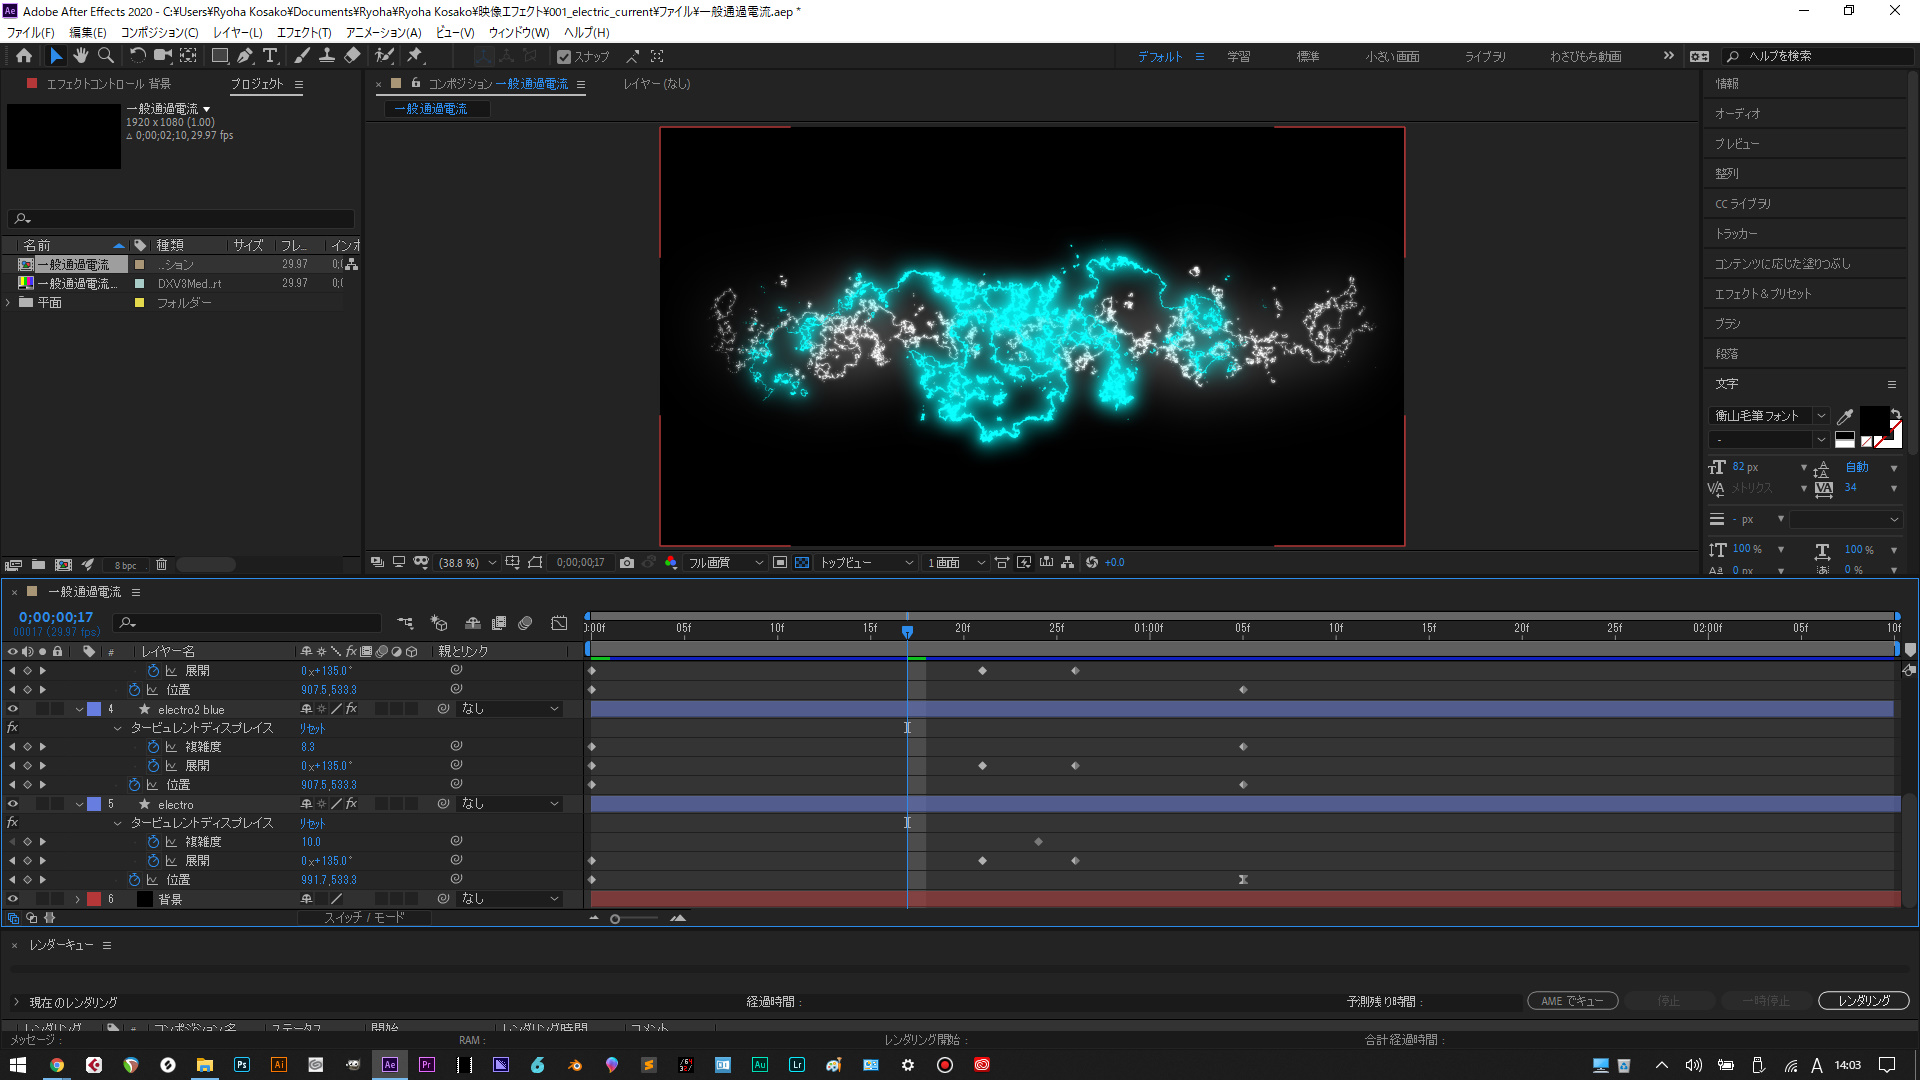The image size is (1920, 1080).
Task: Select the Clone Stamp tool
Action: [x=327, y=56]
